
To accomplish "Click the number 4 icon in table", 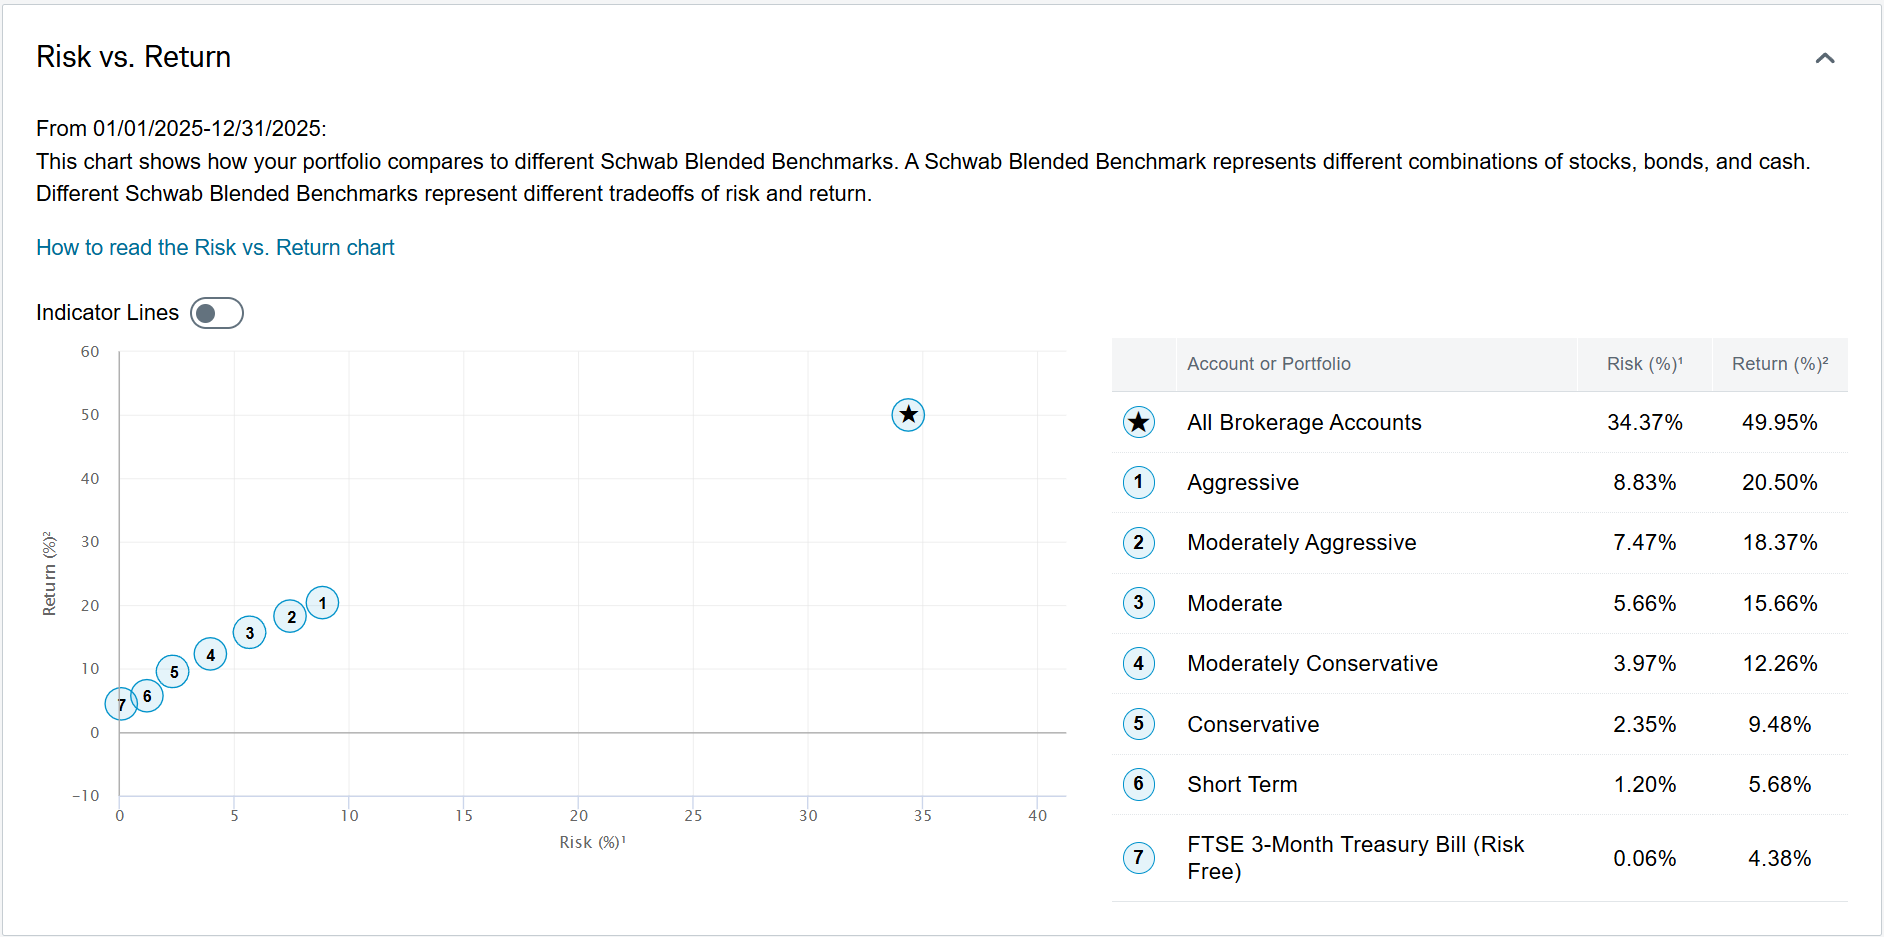I will 1138,663.
